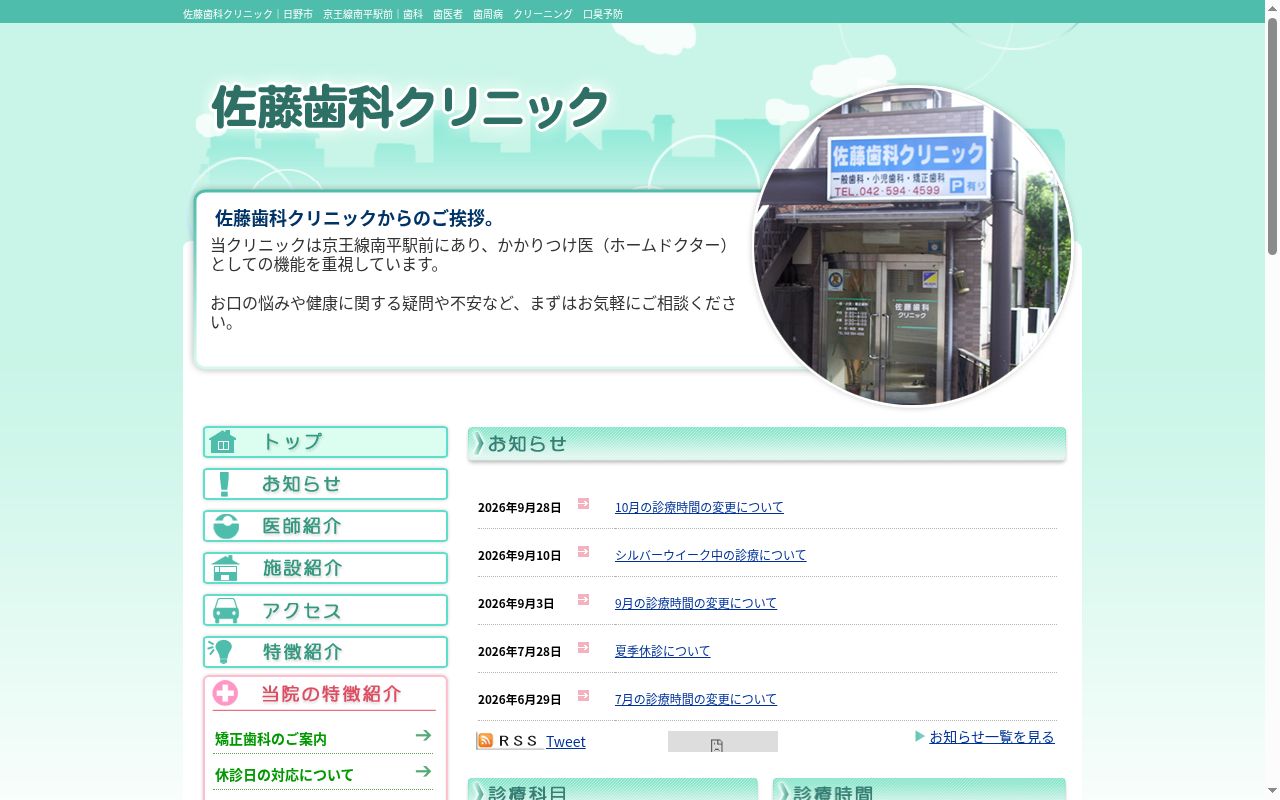Click pink arrow icon next to 2026年9月3日
The width and height of the screenshot is (1280, 800).
tap(583, 599)
